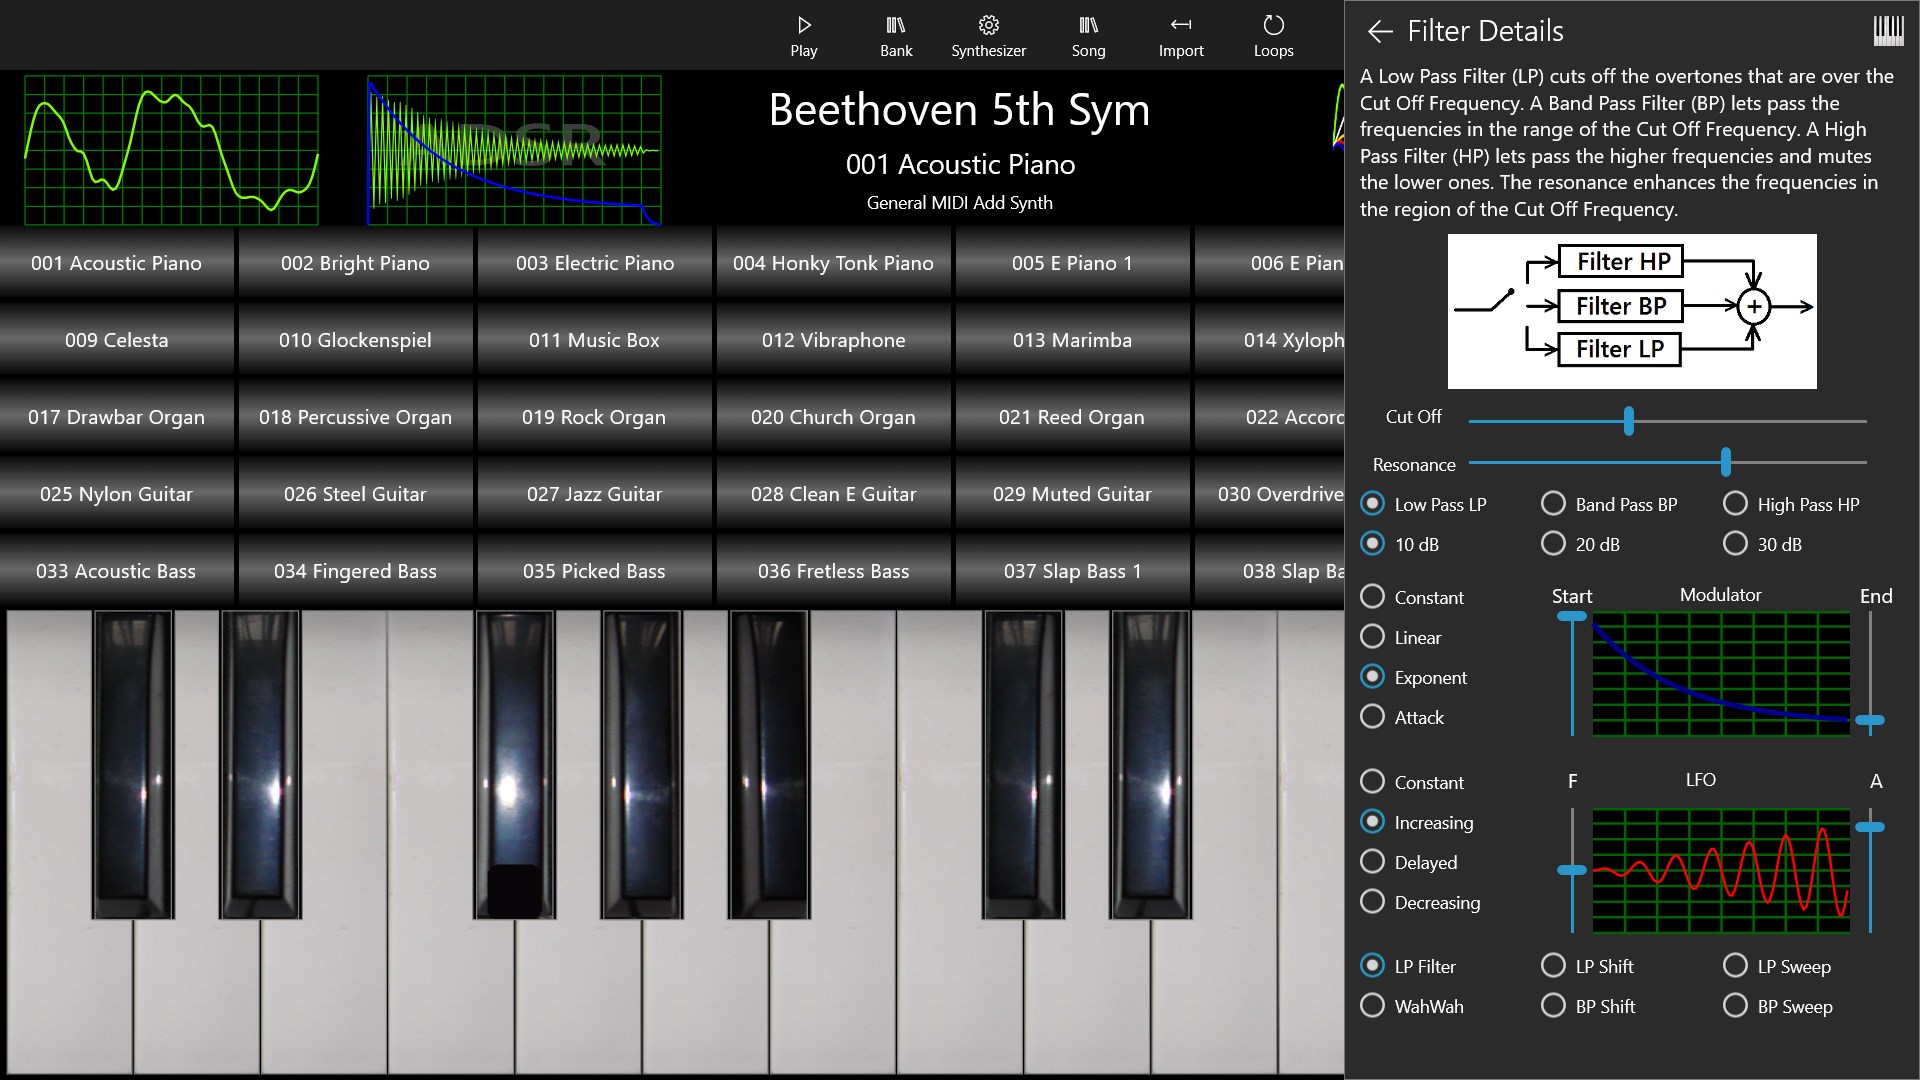Select 034 Fingered Bass preset

[x=355, y=571]
